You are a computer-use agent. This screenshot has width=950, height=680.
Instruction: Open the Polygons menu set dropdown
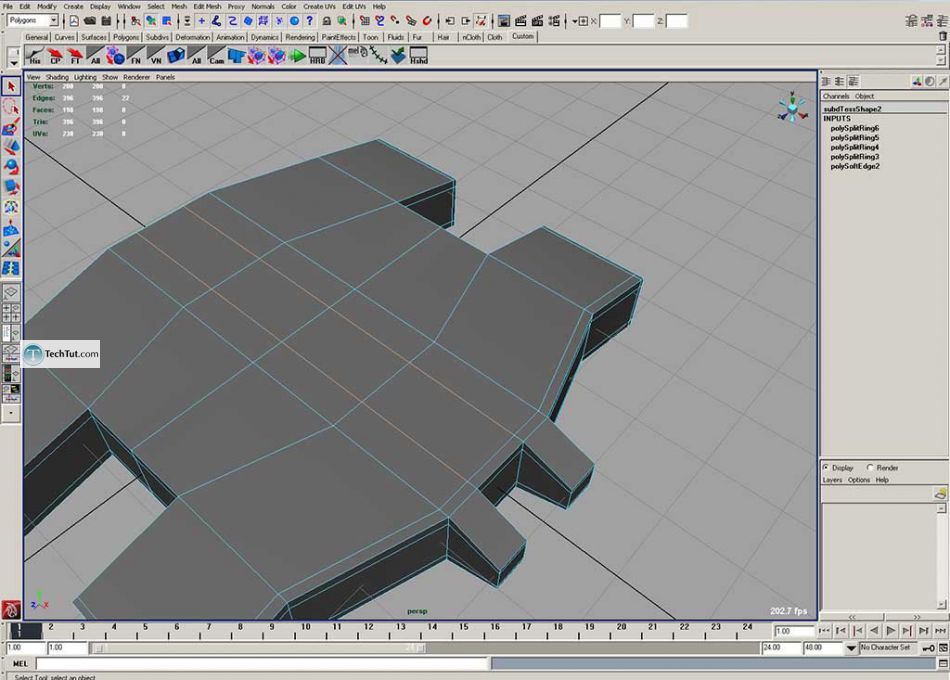tap(33, 20)
